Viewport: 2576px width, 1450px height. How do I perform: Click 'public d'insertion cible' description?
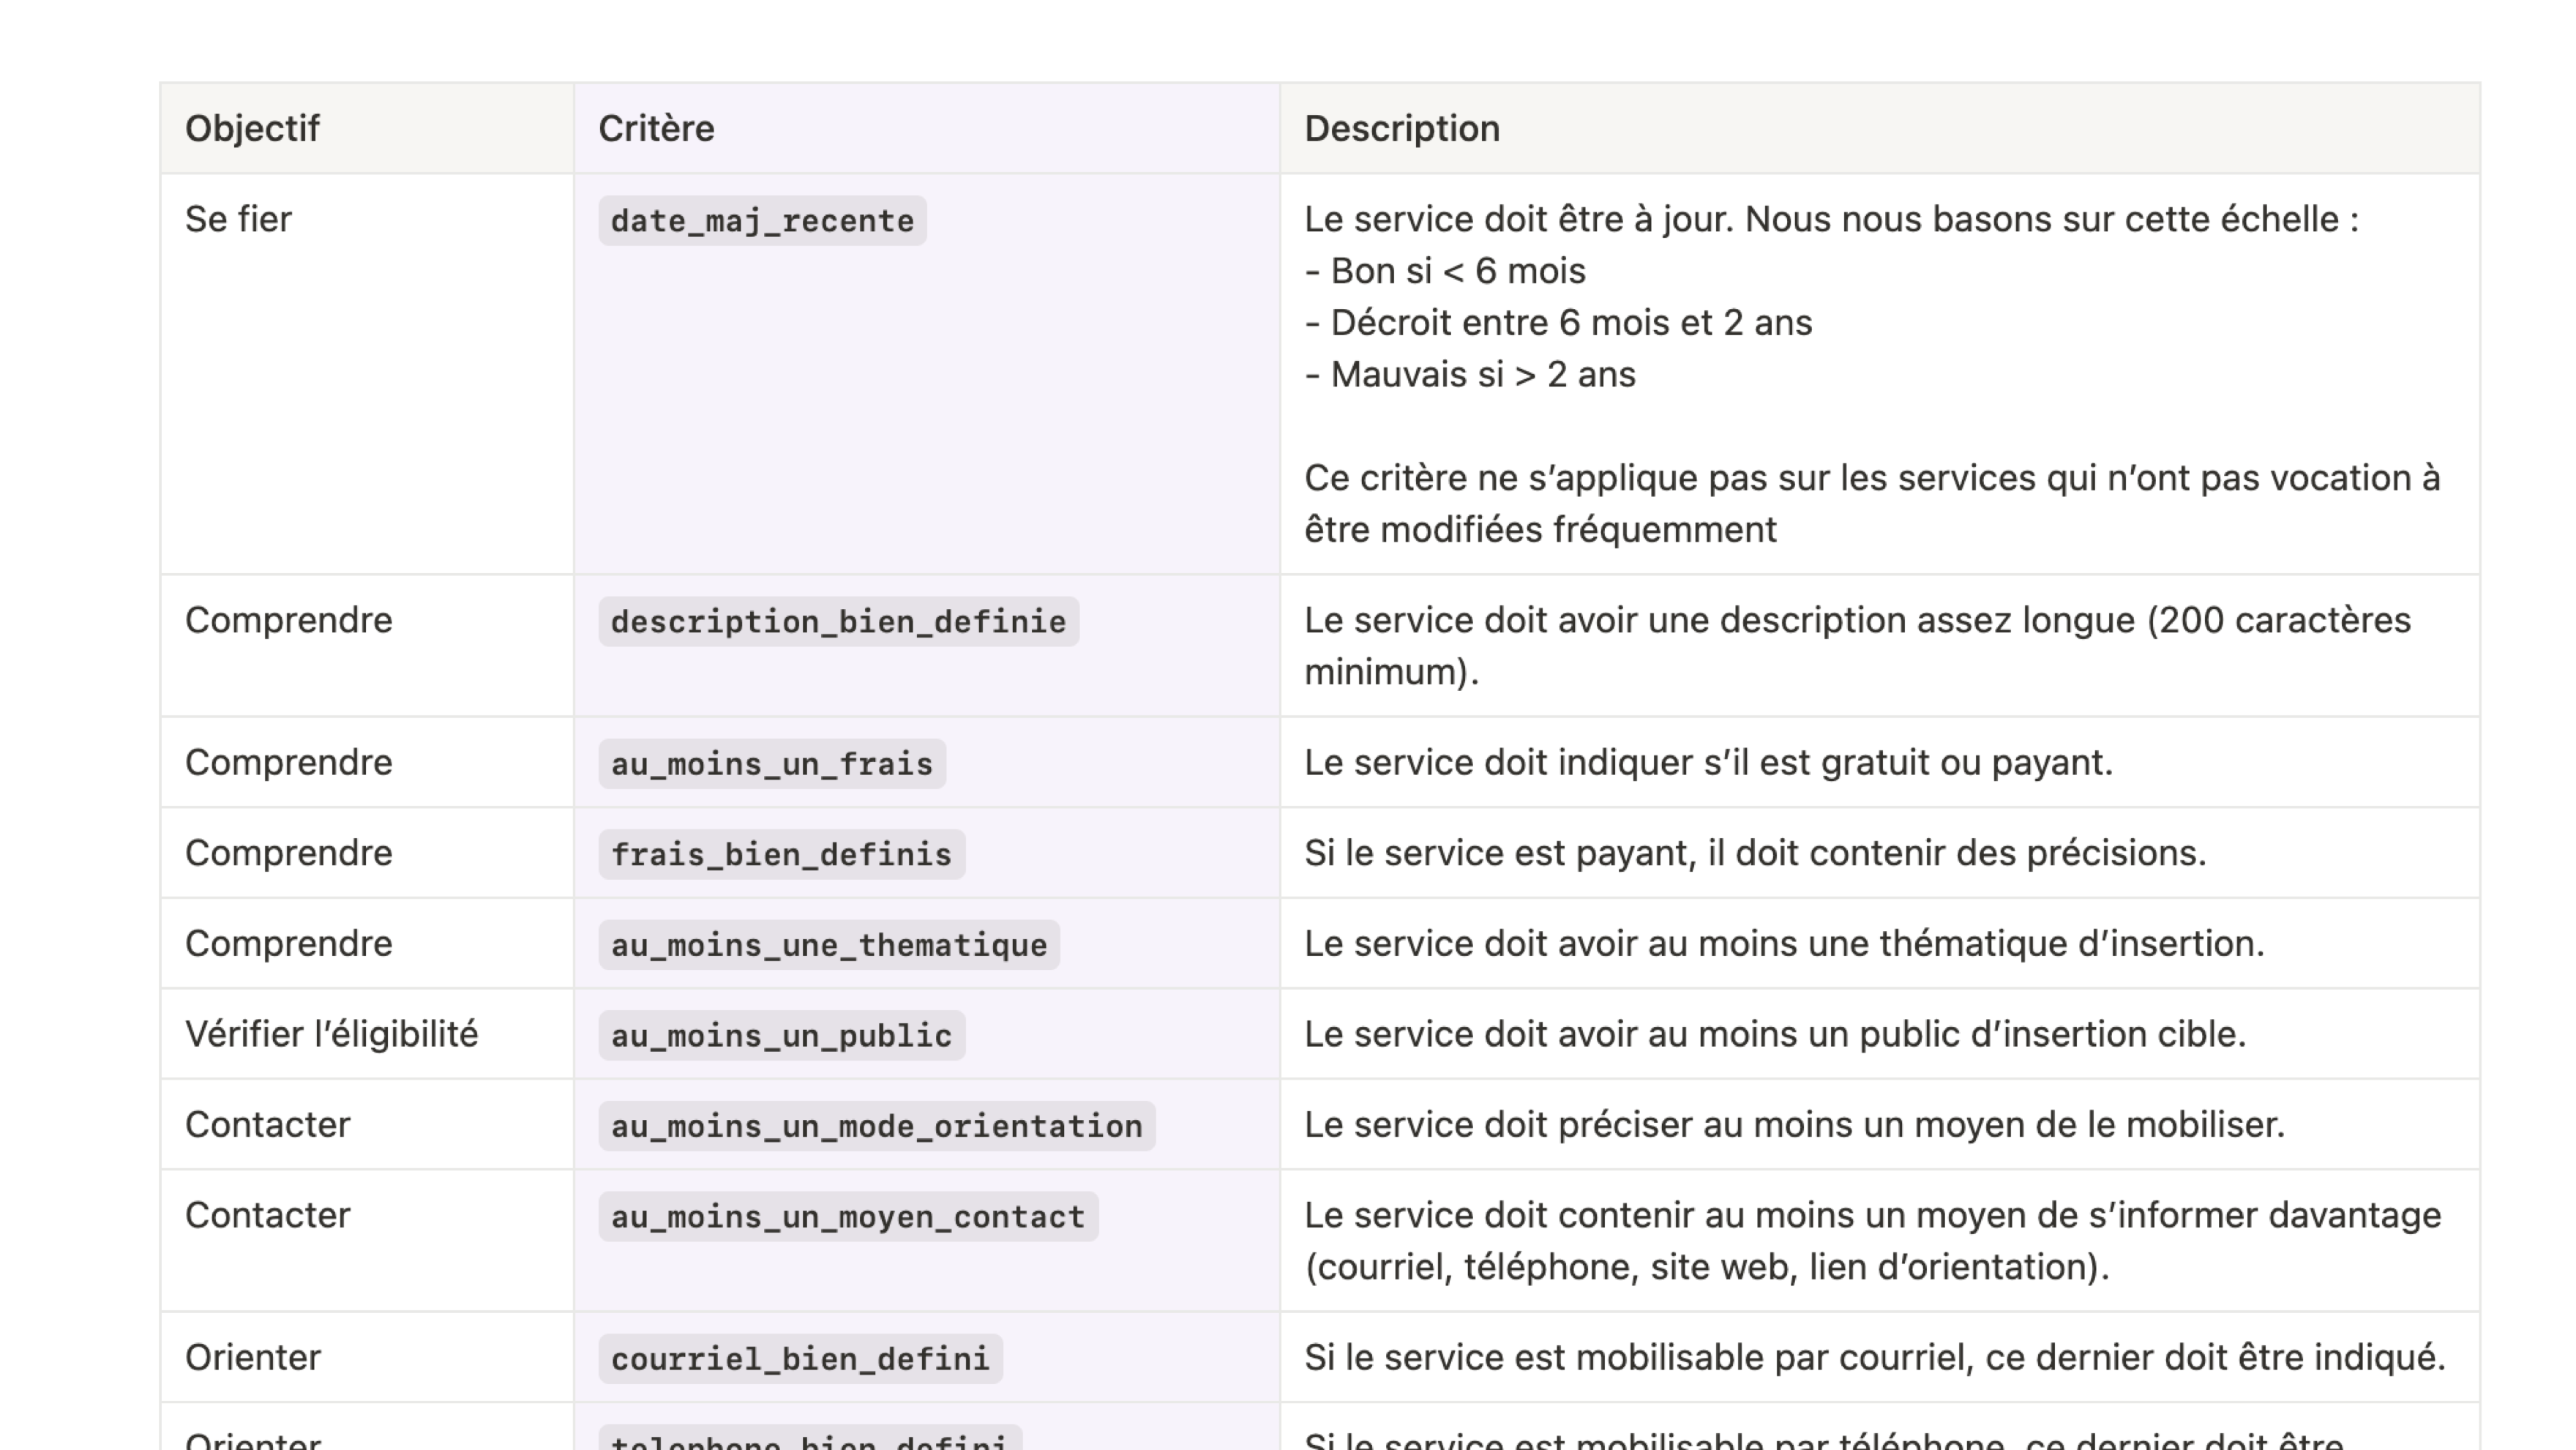tap(1775, 1034)
